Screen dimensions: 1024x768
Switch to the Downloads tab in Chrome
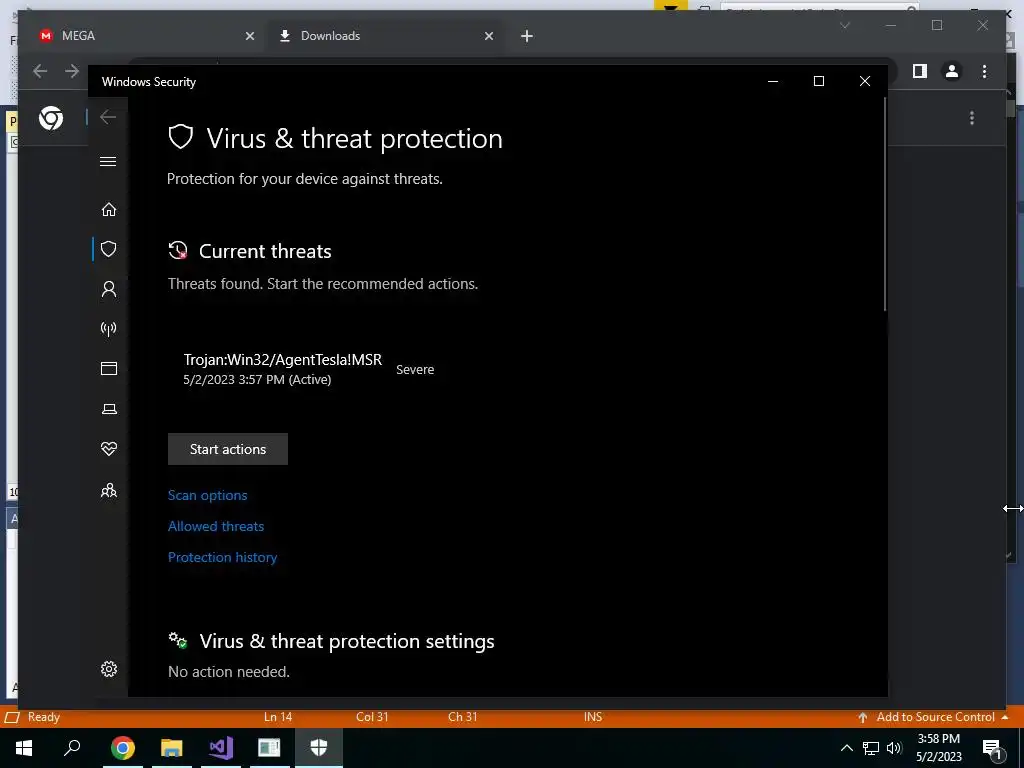(385, 36)
